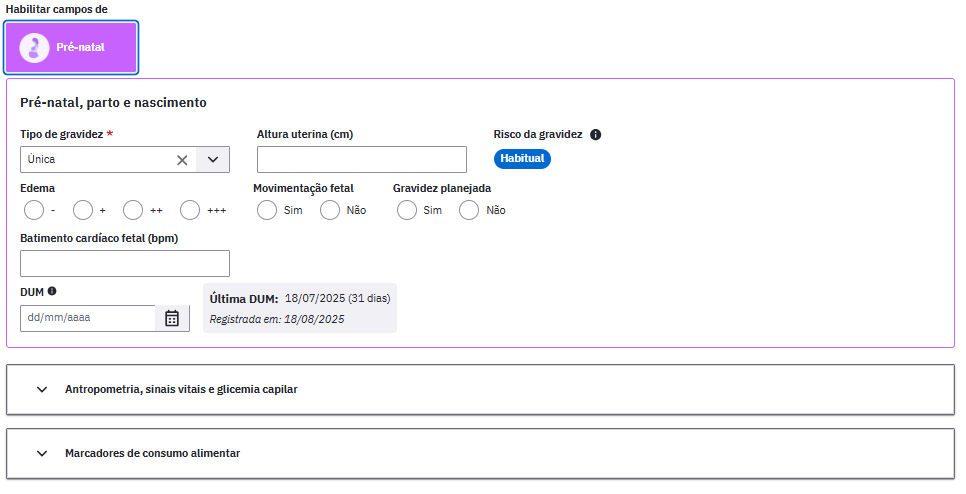Screen dimensions: 966x494
Task: Expand Marcadores de consumo alimentar section
Action: (481, 453)
